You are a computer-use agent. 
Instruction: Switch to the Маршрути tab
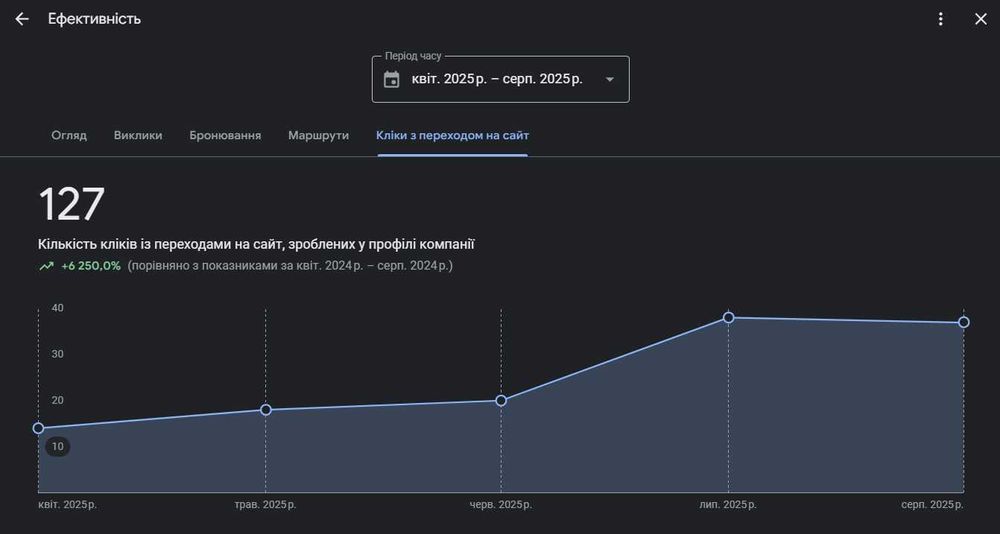click(x=318, y=135)
